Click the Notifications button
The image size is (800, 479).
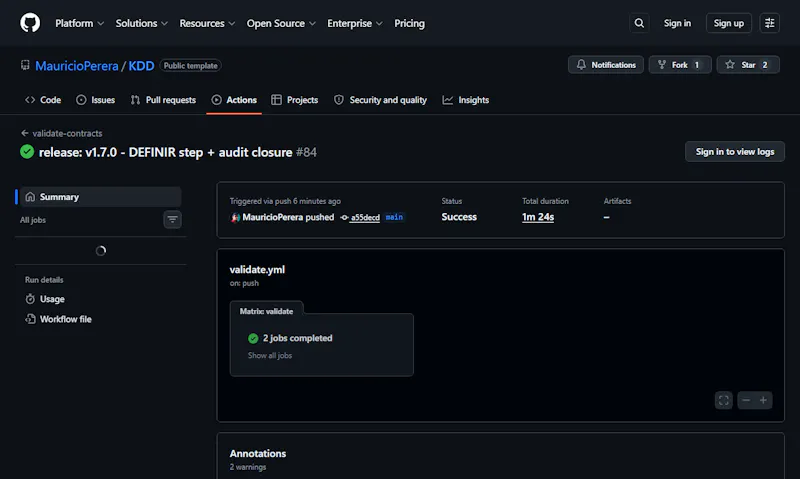point(606,65)
